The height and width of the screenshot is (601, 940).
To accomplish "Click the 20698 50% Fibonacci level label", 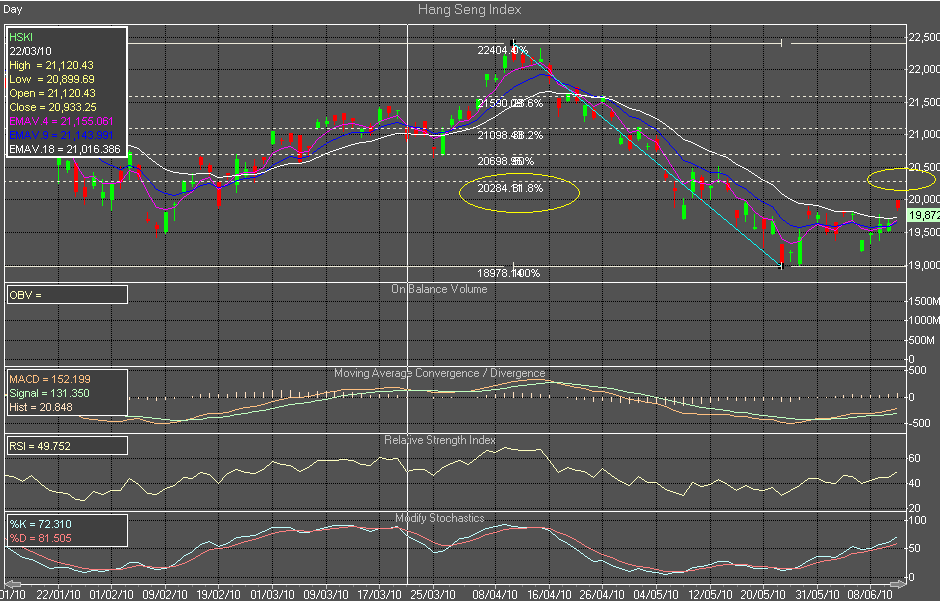I will point(505,161).
